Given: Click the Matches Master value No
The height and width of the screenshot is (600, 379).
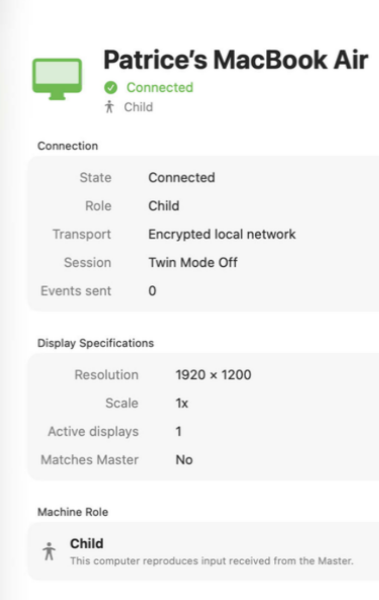Looking at the screenshot, I should tap(184, 460).
